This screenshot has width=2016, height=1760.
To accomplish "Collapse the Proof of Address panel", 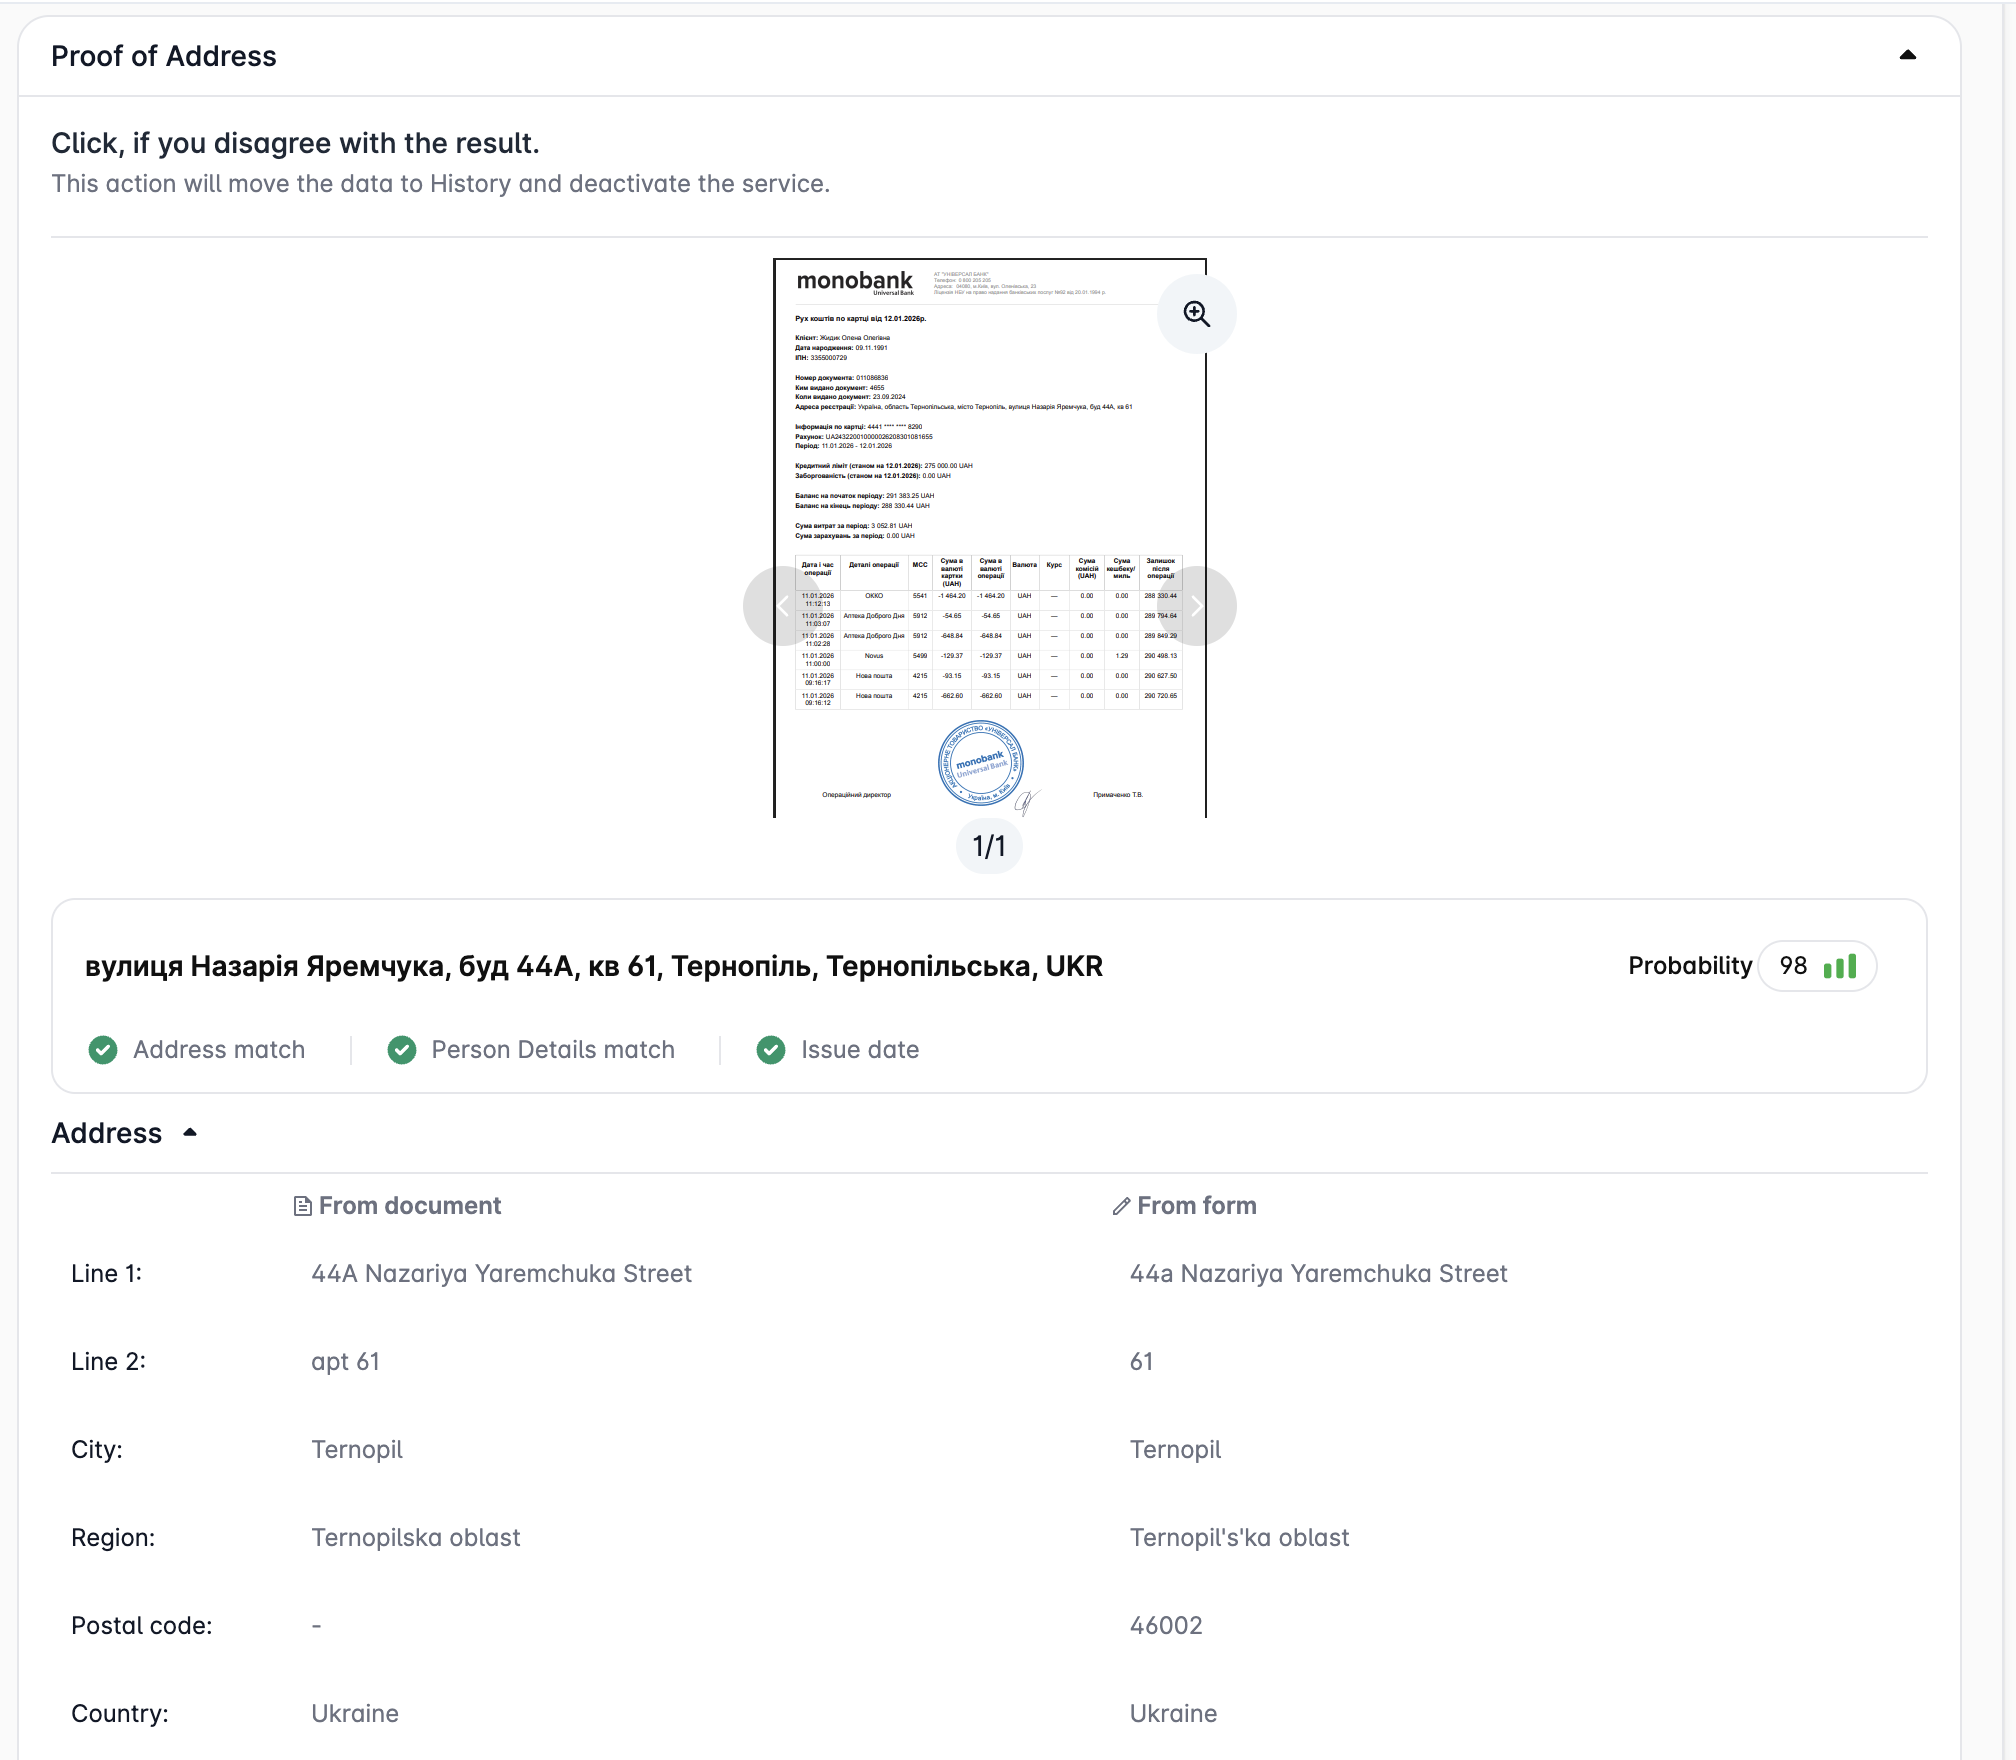I will tap(1907, 56).
